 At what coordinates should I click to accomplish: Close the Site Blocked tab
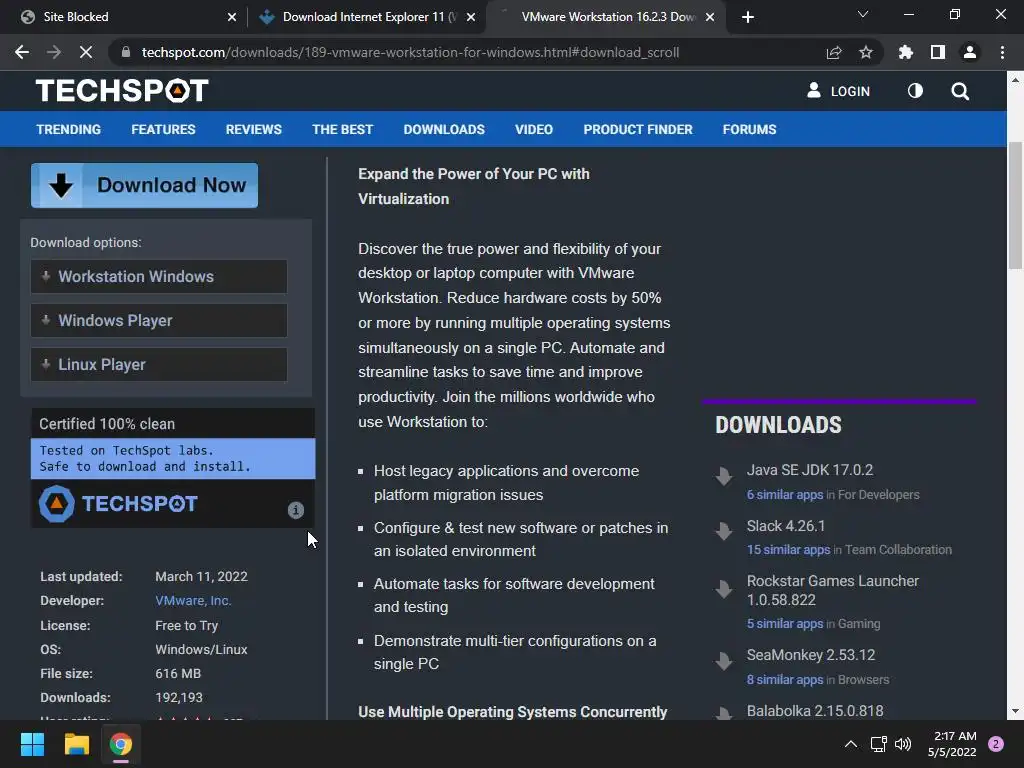point(232,17)
